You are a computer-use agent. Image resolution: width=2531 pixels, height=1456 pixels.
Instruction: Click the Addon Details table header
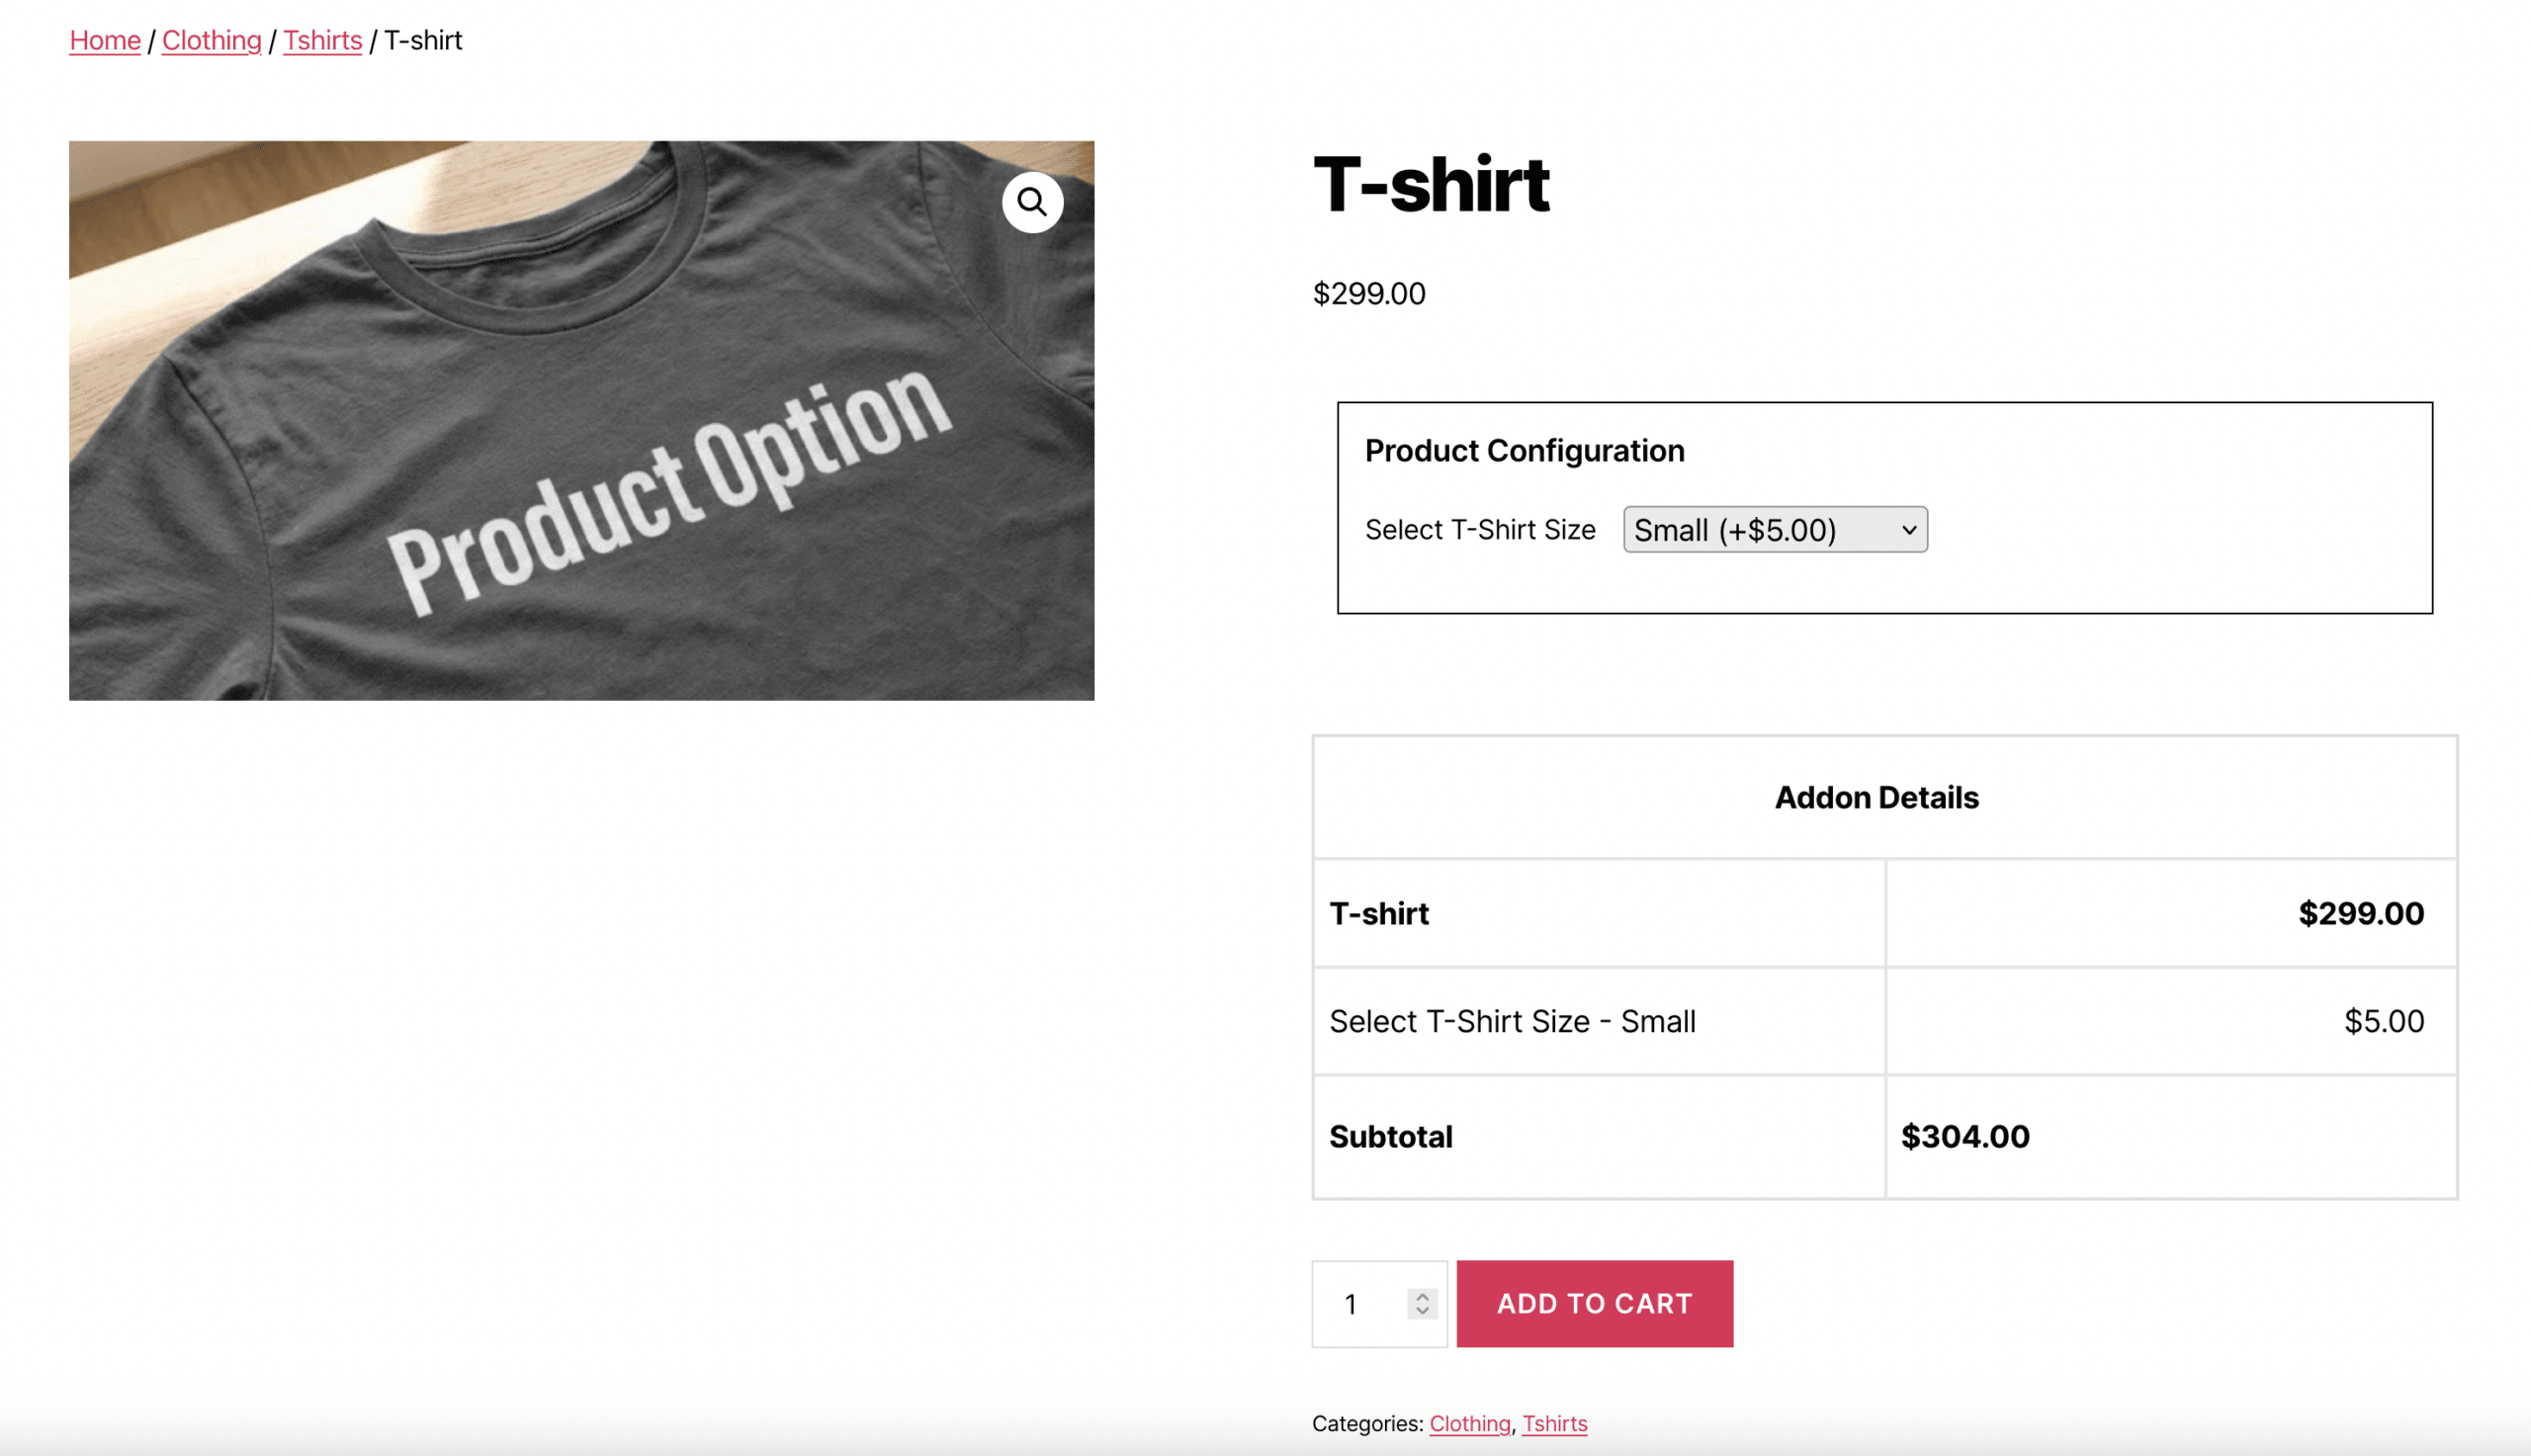click(1876, 797)
